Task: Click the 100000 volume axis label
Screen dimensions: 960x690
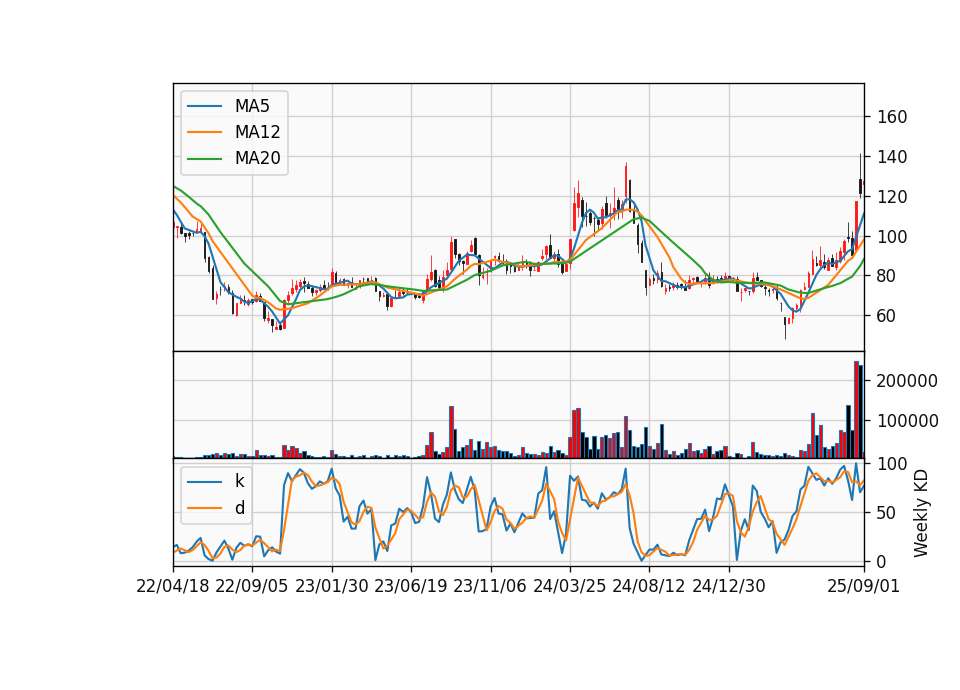Action: point(907,421)
